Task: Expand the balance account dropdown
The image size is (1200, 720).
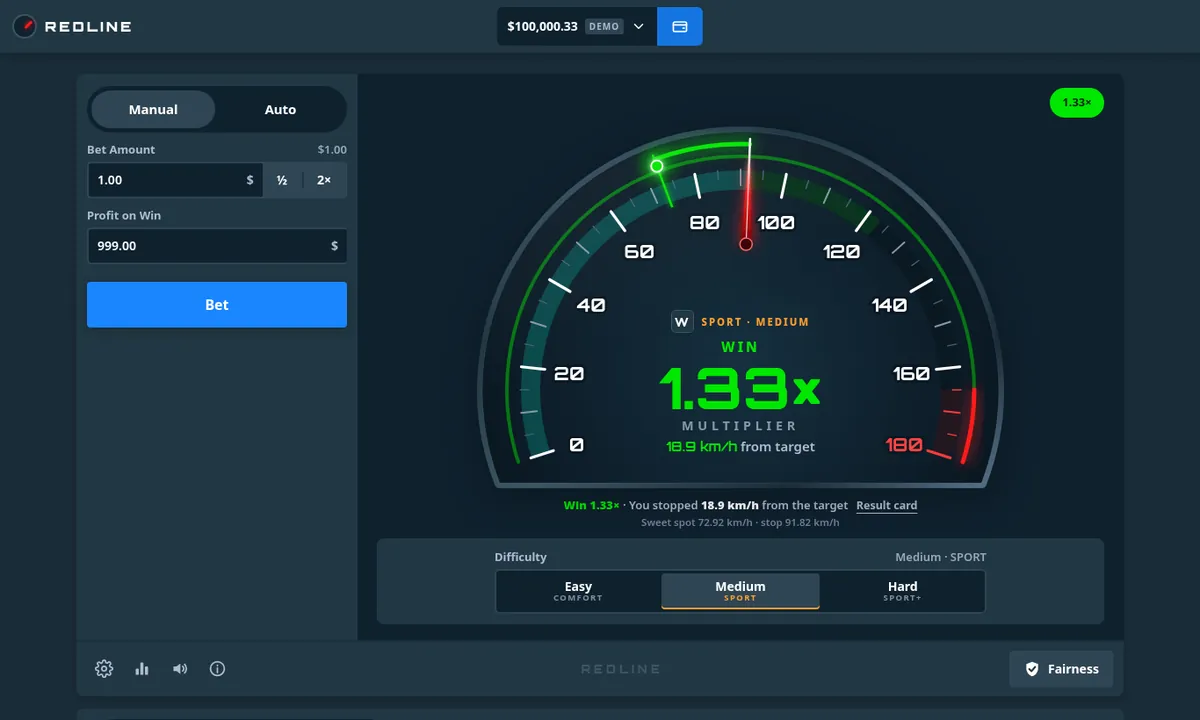Action: coord(639,26)
